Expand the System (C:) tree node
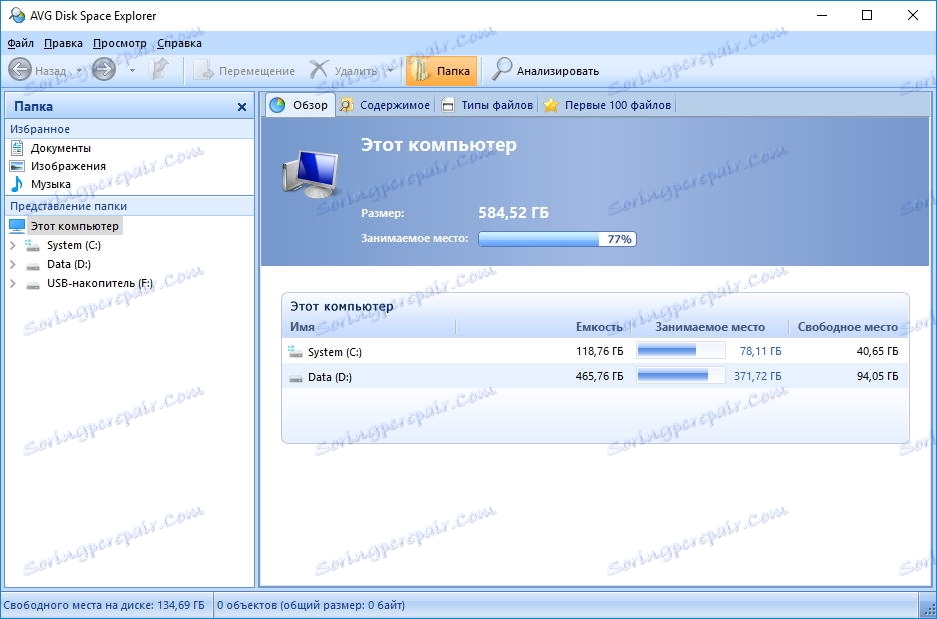Viewport: 937px width, 619px height. [x=13, y=245]
